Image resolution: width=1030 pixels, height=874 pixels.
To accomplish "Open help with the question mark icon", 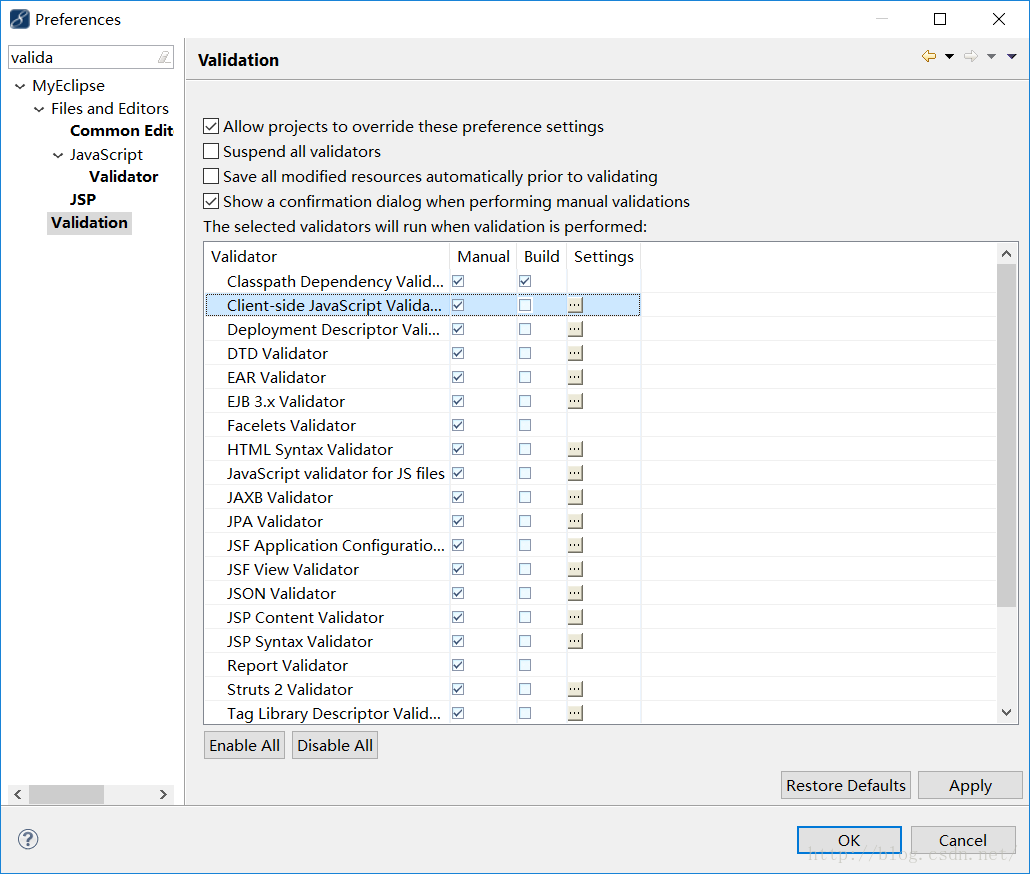I will click(28, 839).
